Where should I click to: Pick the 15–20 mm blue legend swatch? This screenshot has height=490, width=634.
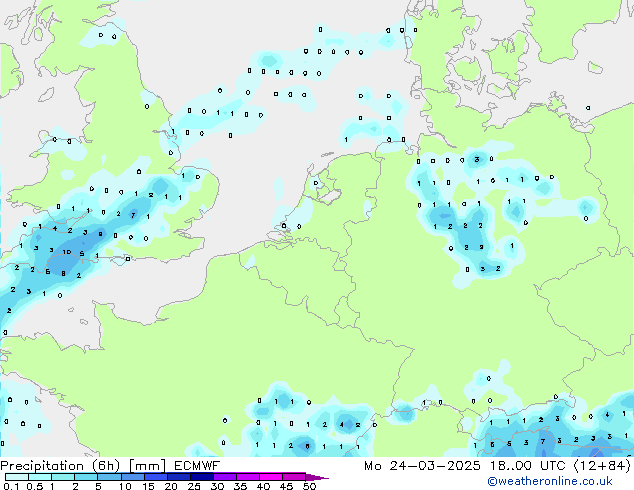(x=155, y=477)
